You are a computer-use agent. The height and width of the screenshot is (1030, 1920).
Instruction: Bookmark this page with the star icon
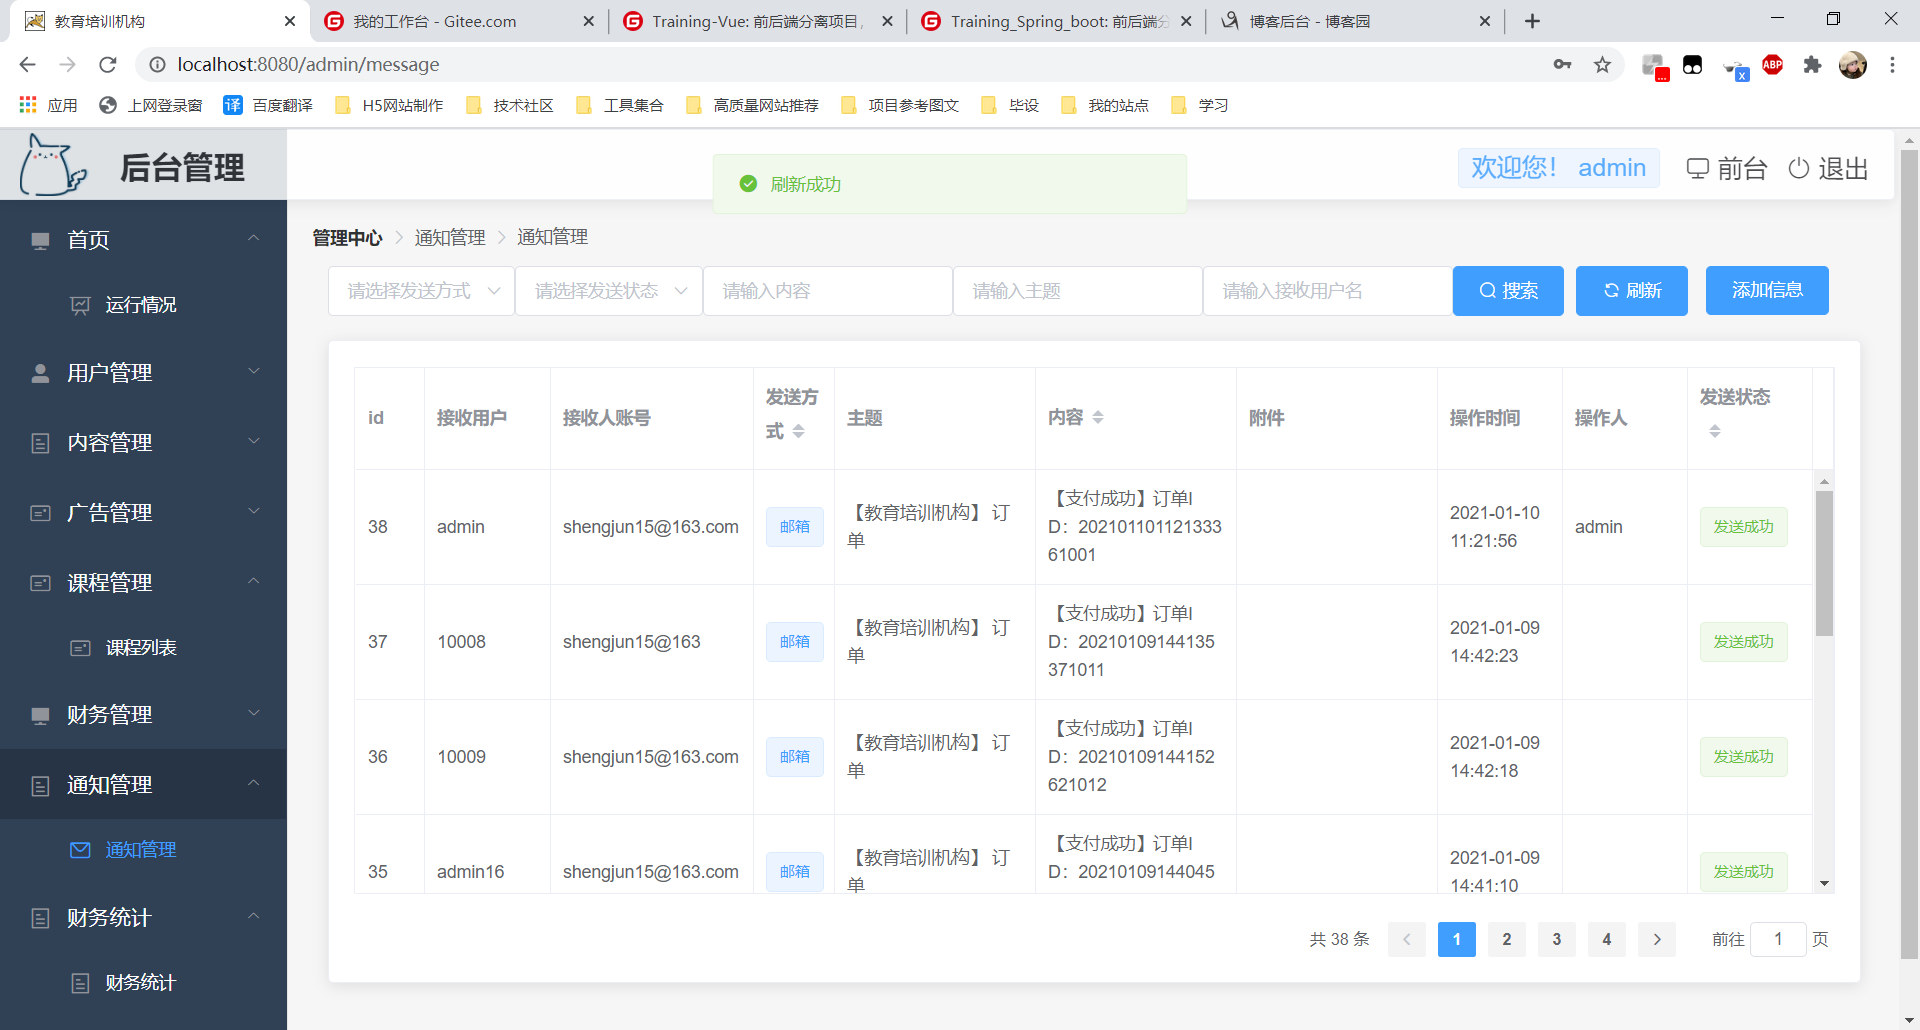(1602, 64)
